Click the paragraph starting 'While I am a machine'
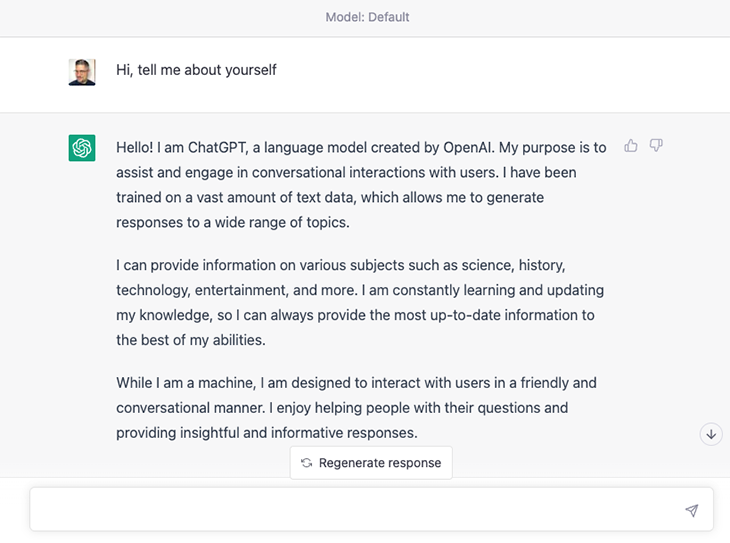The image size is (730, 543). pyautogui.click(x=356, y=408)
